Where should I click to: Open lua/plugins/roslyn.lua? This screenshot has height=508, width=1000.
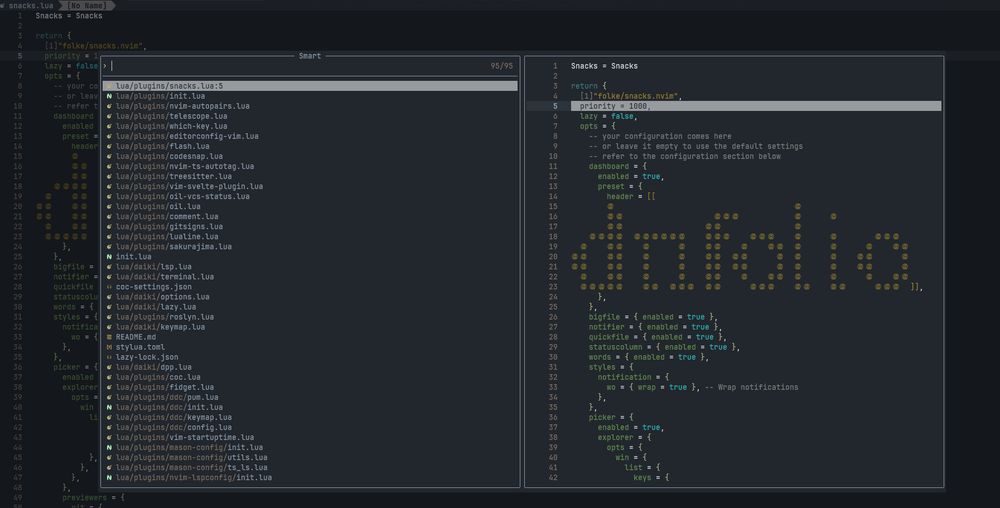point(165,317)
